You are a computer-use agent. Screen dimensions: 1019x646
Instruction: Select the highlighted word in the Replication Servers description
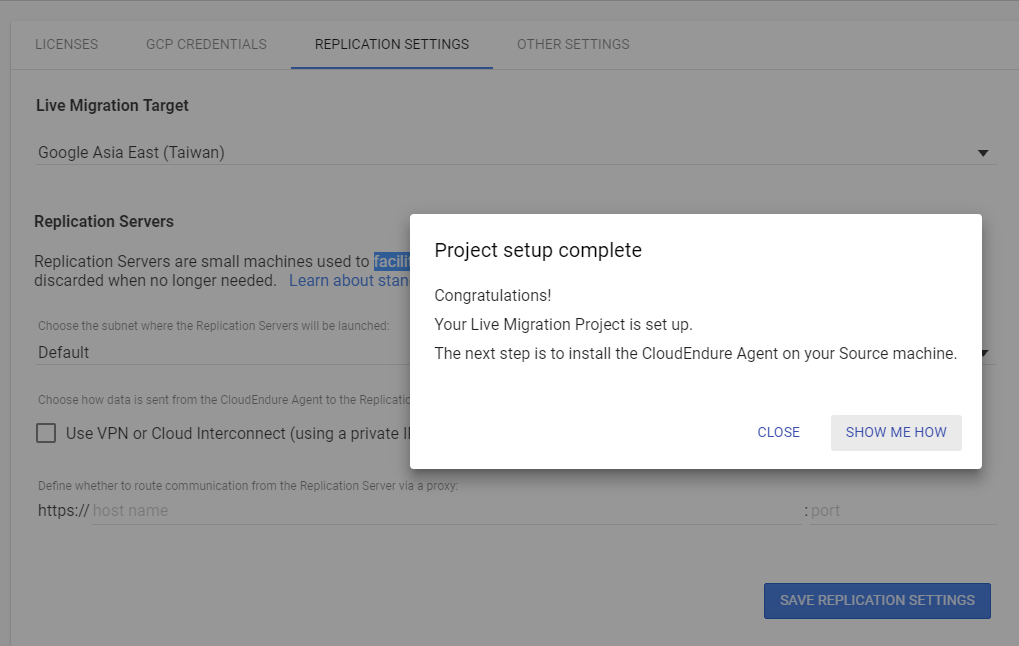392,261
